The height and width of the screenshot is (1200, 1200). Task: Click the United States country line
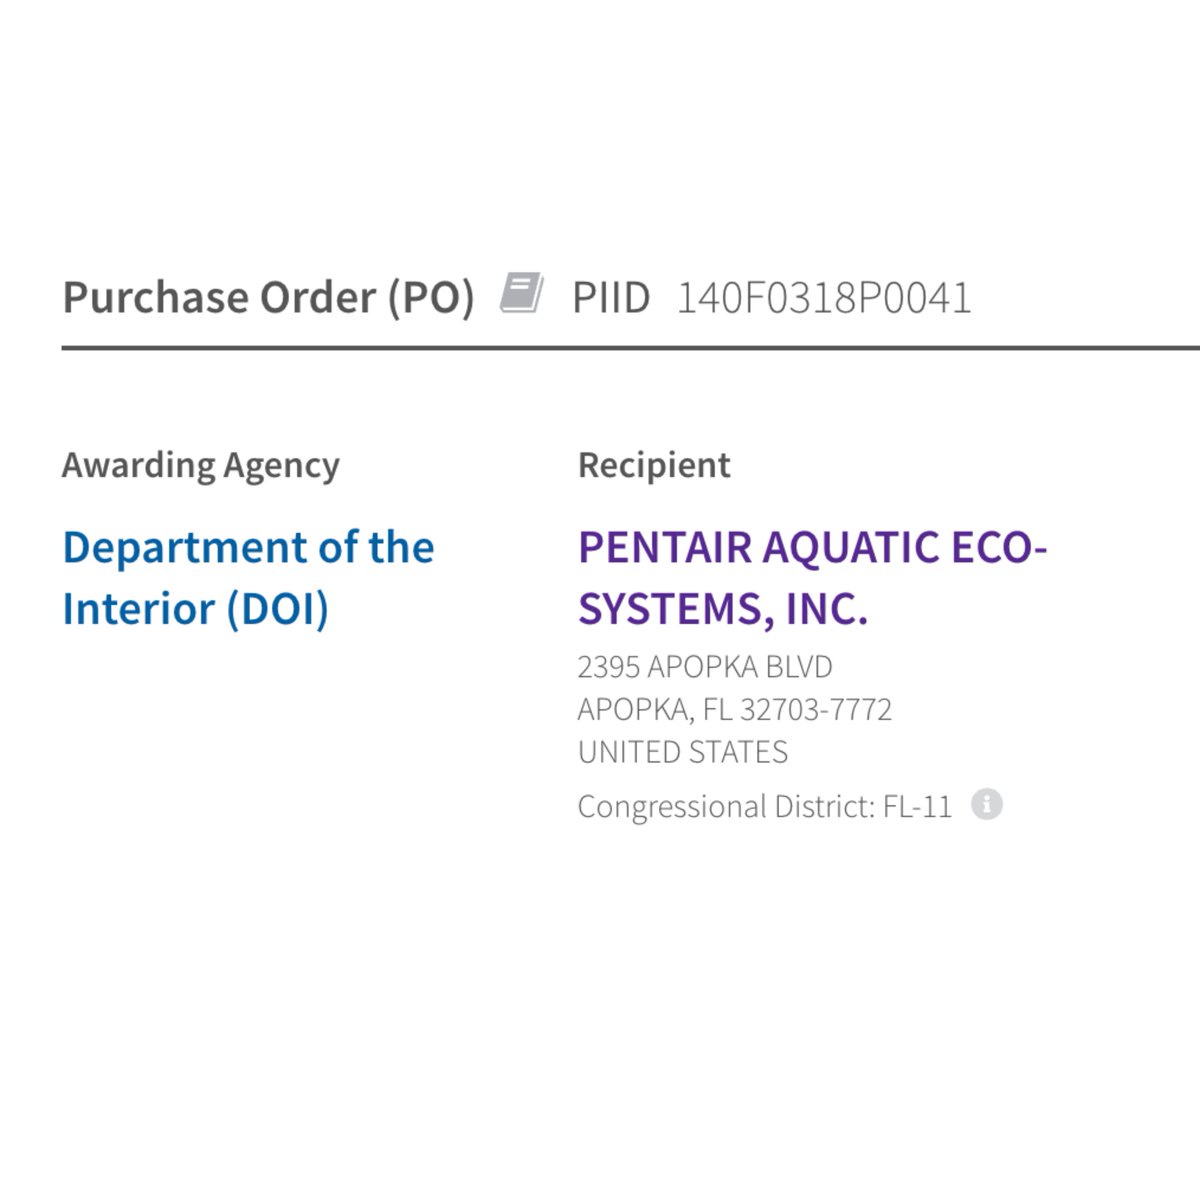[x=683, y=752]
